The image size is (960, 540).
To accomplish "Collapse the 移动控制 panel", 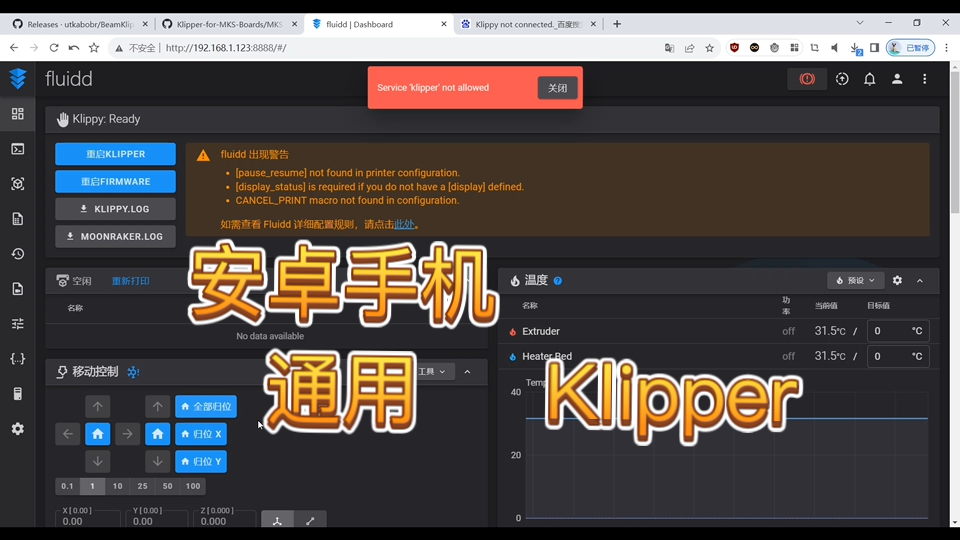I will (x=467, y=372).
